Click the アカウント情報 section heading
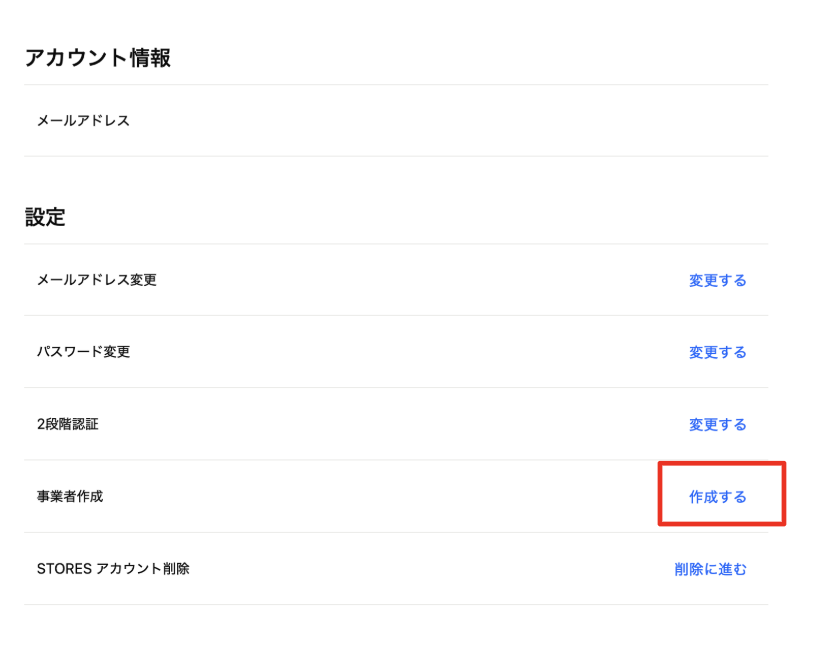 click(98, 58)
